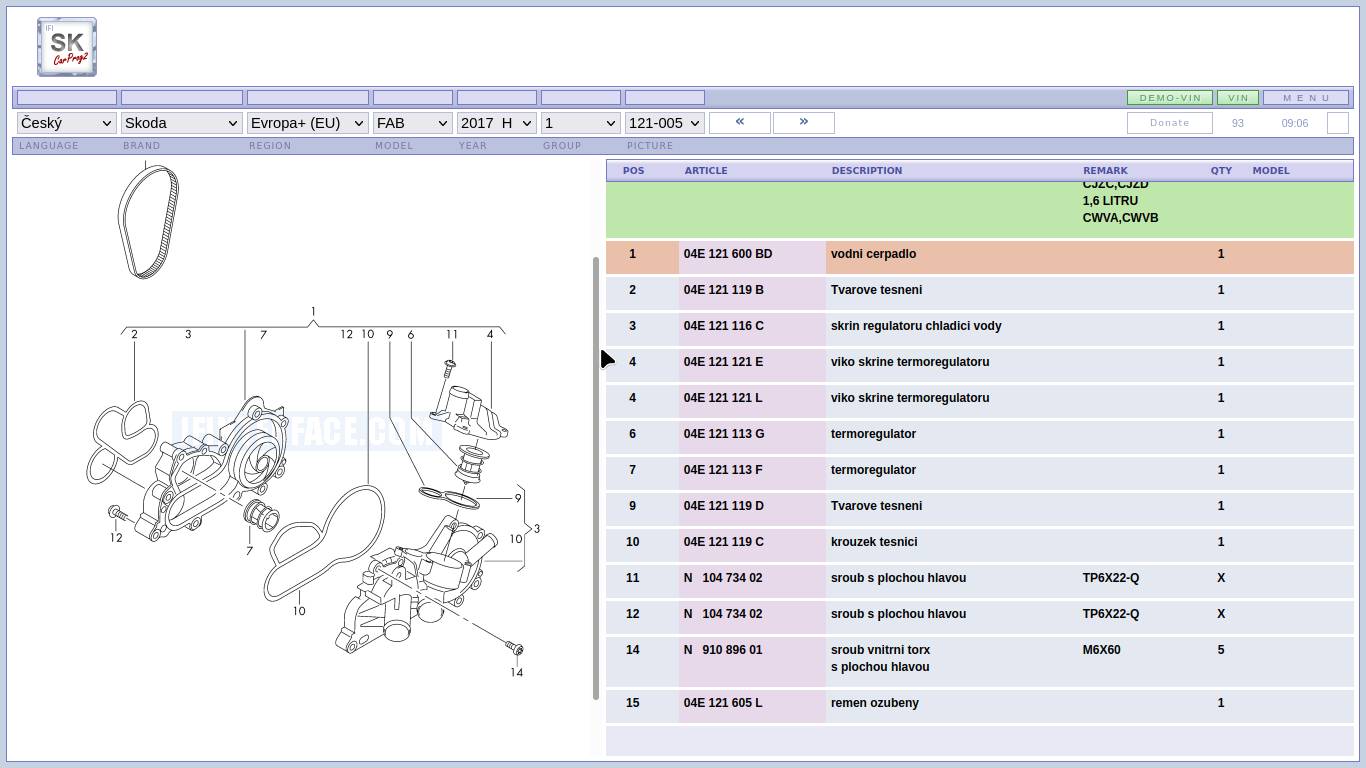Click the empty field above Region dropdown
Viewport: 1366px width, 768px height.
308,98
